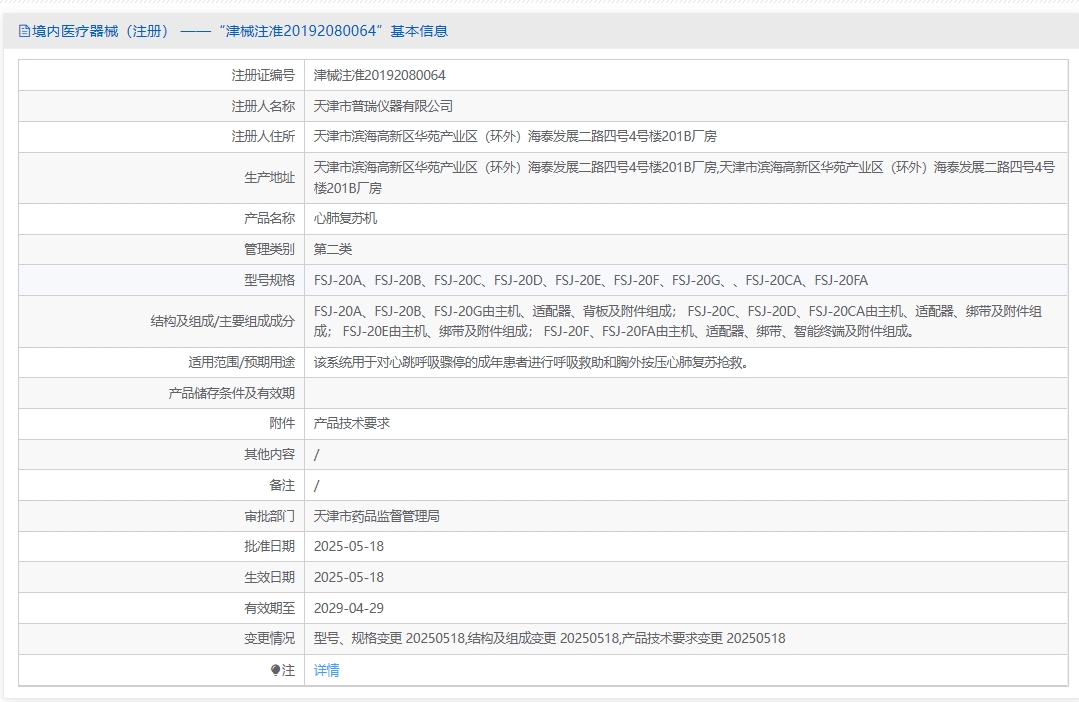The image size is (1079, 702).
Task: Click the 审批部门 label
Action: pos(269,516)
